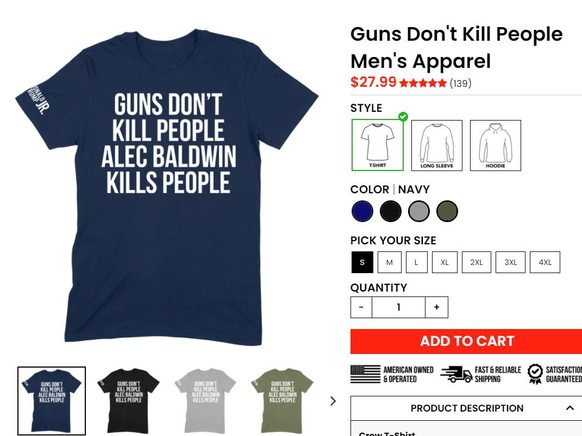The image size is (582, 436).
Task: Advance thumbnails with the right chevron arrow
Action: coord(333,401)
